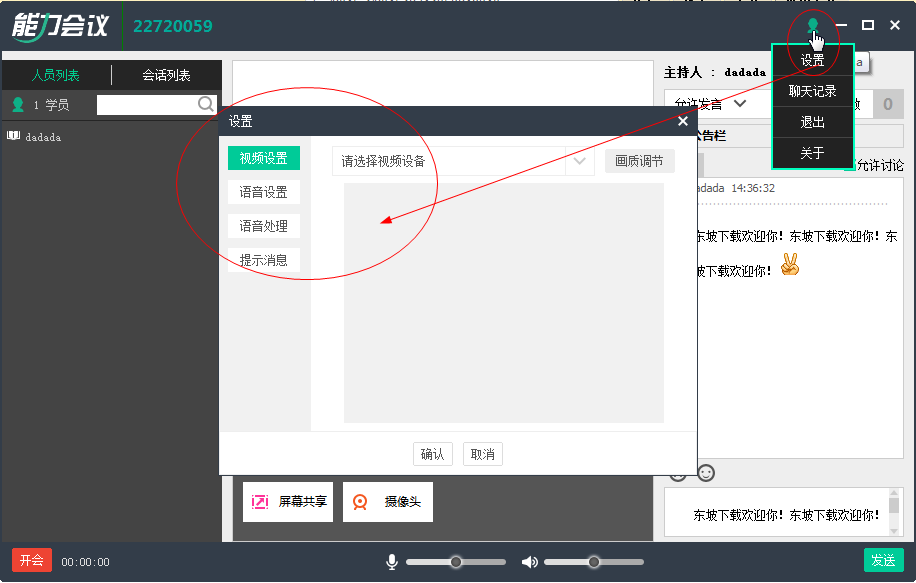This screenshot has width=916, height=583.
Task: Click the speaker volume icon at the bottom
Action: click(x=530, y=561)
